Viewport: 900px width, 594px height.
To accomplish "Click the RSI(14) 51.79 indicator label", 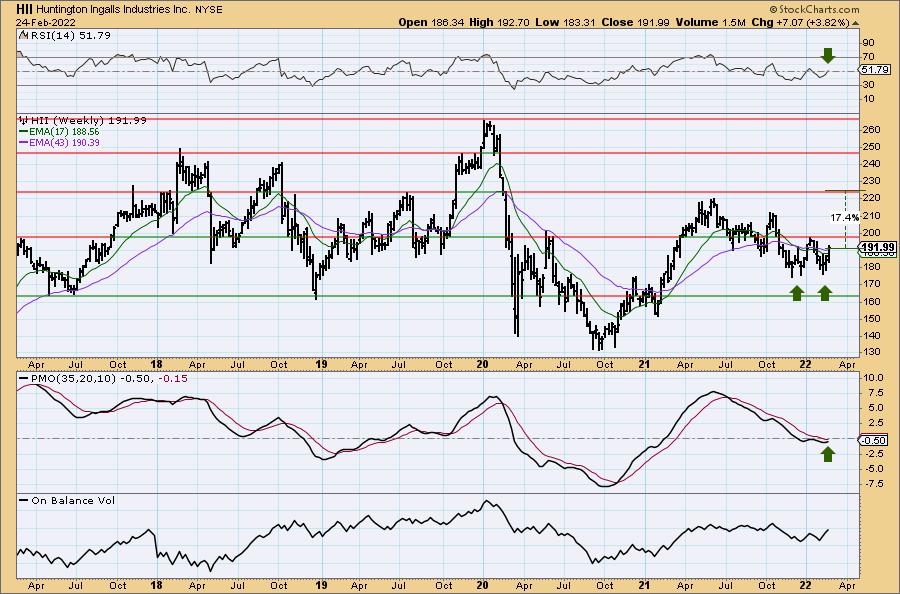I will pos(69,35).
